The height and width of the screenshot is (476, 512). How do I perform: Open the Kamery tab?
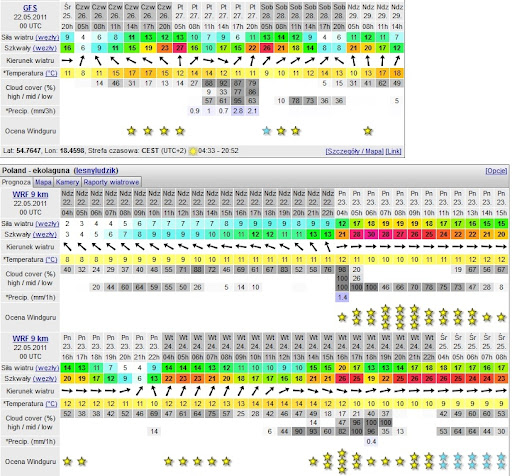[x=67, y=182]
